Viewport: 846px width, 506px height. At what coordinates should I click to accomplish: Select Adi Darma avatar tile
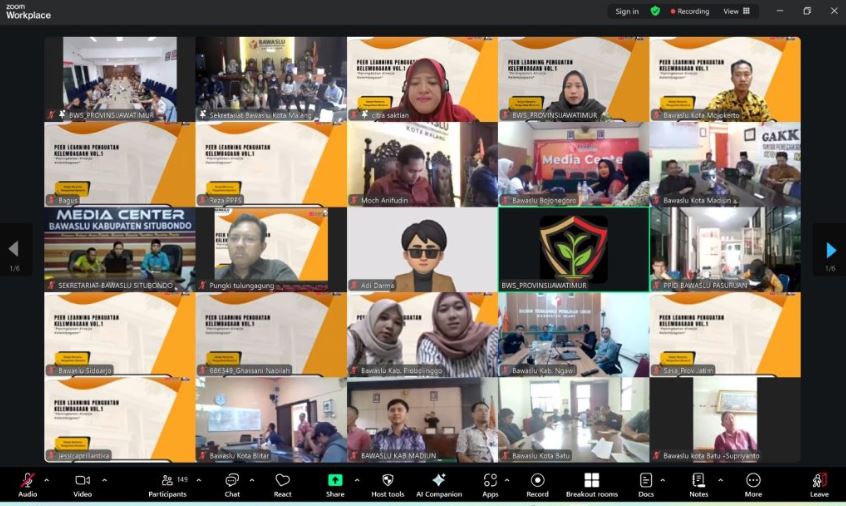[422, 249]
